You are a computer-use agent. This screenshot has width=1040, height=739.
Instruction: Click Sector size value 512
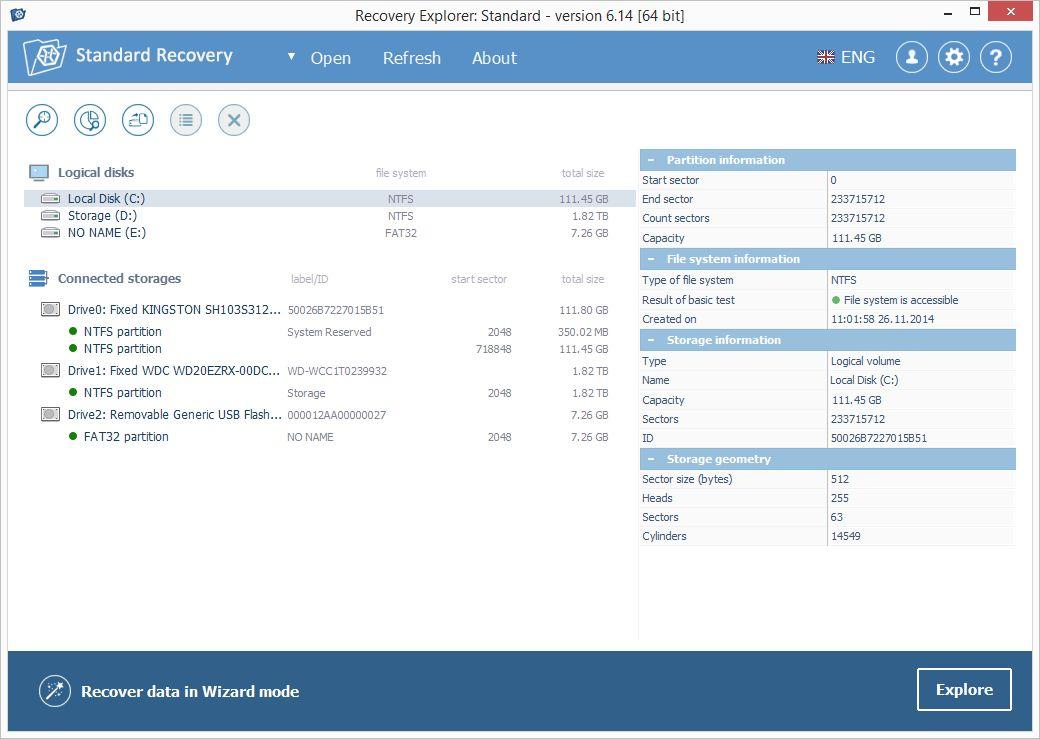(840, 479)
